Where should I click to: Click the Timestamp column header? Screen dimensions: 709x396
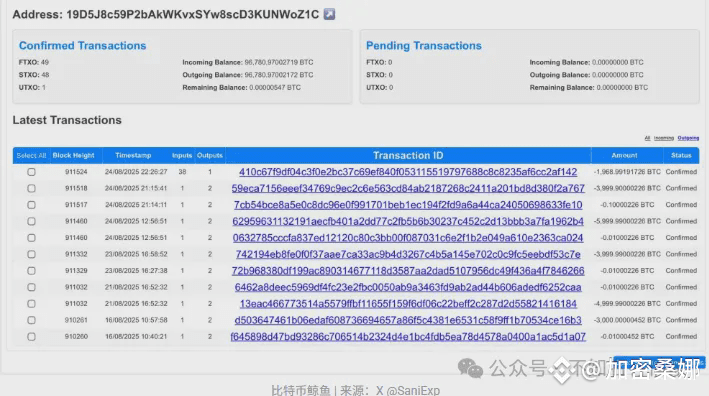pyautogui.click(x=133, y=156)
